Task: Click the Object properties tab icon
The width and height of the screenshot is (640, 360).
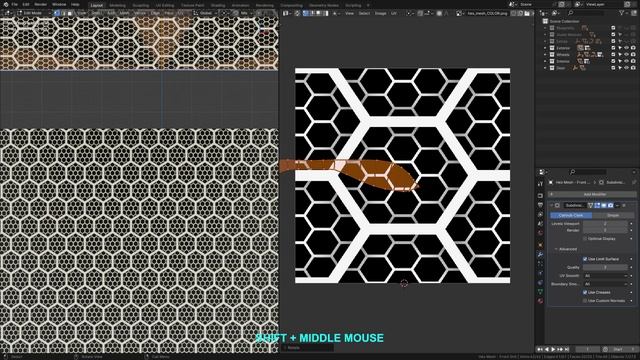Action: 540,245
